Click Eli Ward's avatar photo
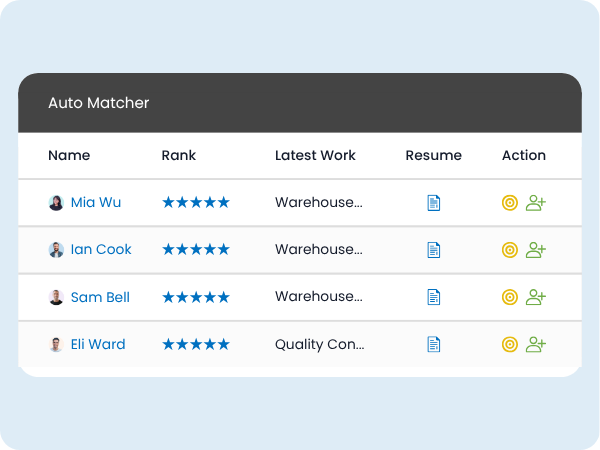 tap(56, 344)
